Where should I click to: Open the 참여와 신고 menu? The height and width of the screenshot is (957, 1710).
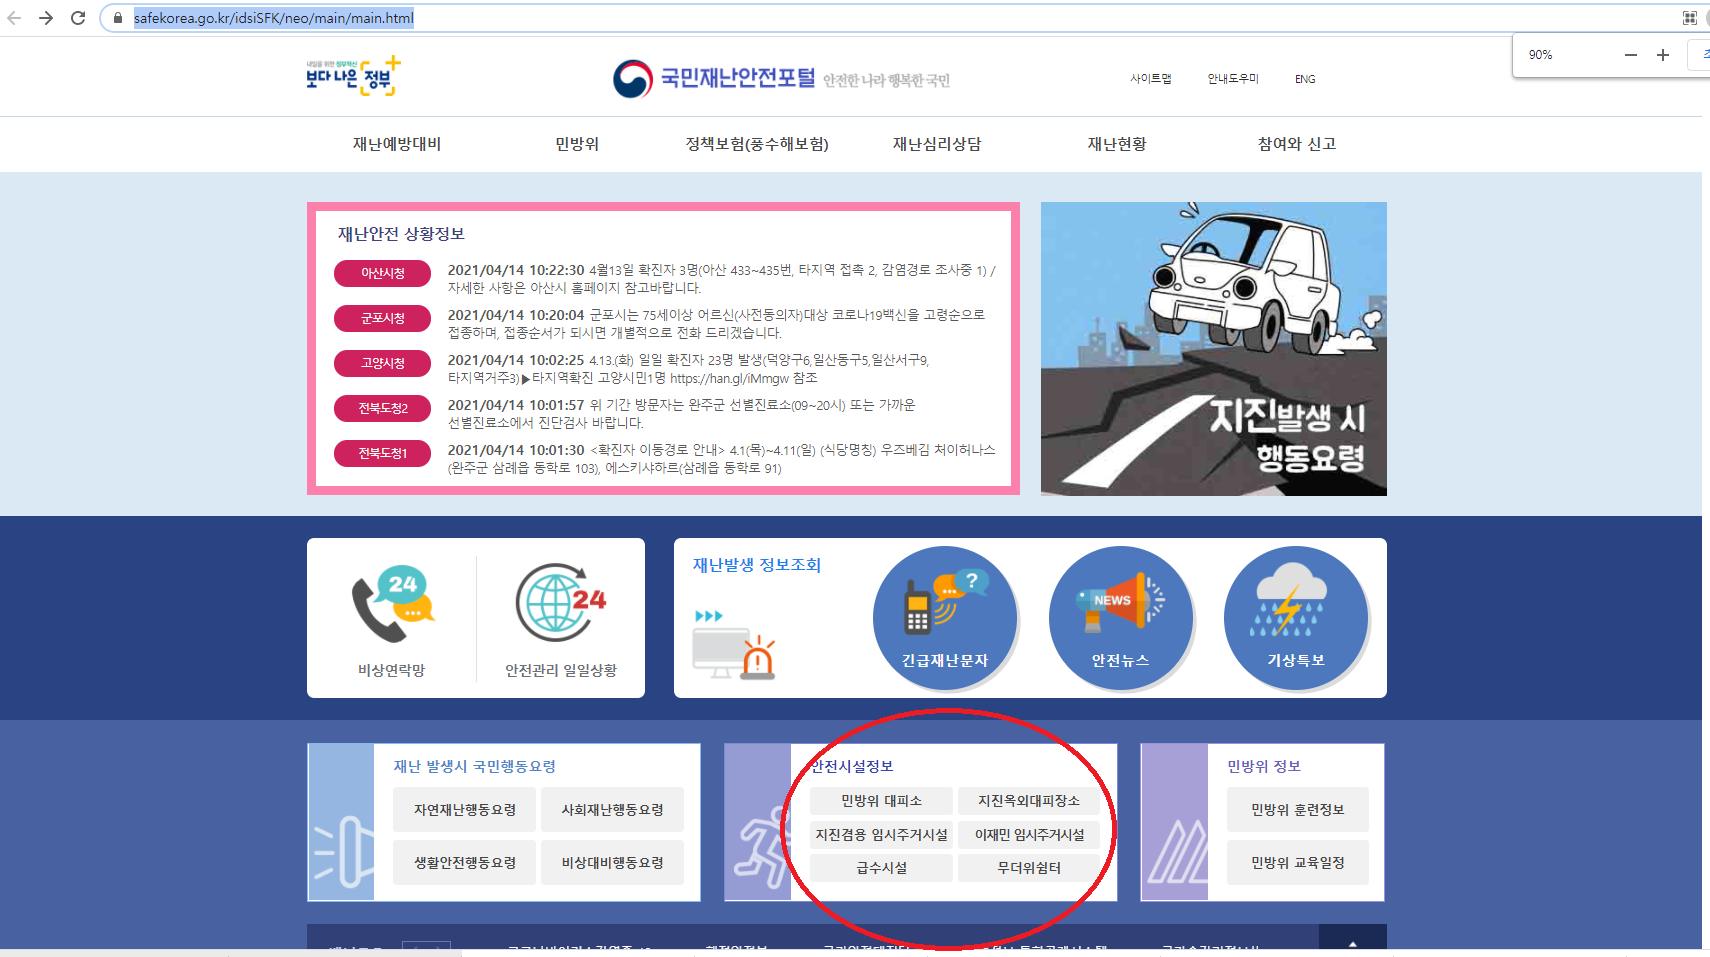(1297, 144)
